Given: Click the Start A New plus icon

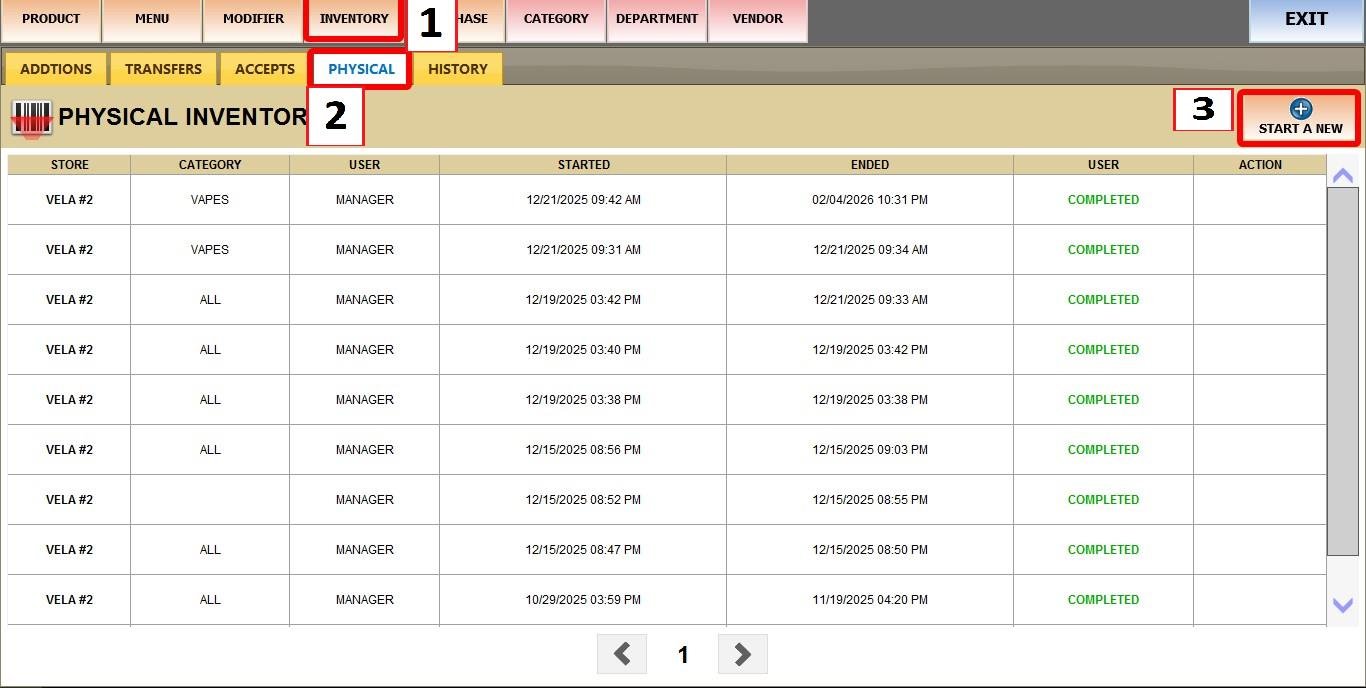Looking at the screenshot, I should (x=1300, y=109).
